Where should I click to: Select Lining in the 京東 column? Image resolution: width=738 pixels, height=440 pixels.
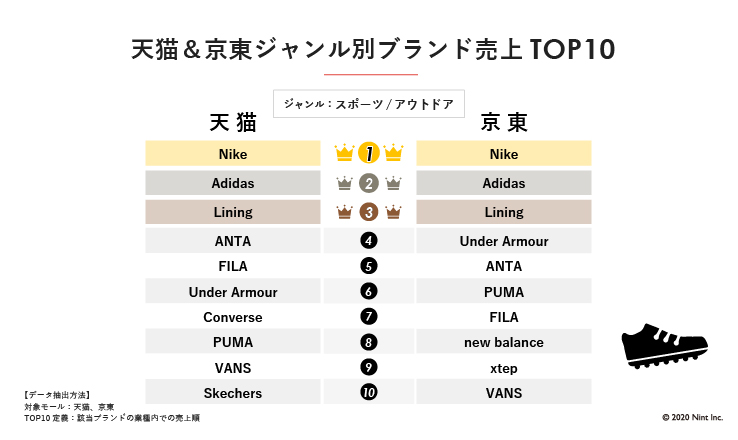pyautogui.click(x=504, y=212)
